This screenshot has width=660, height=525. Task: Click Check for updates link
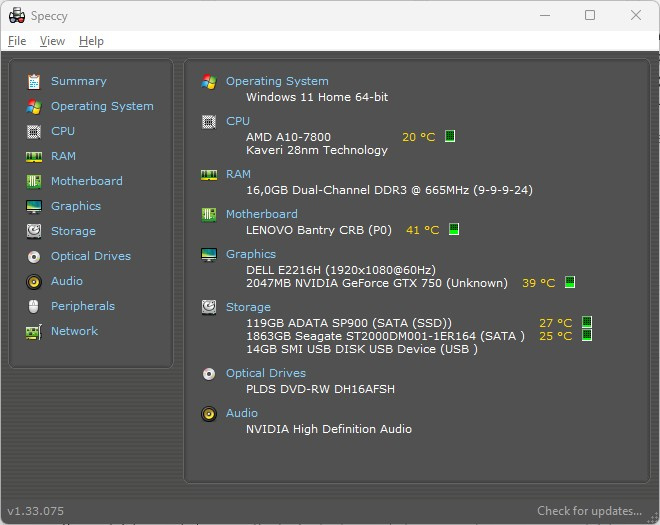(589, 511)
